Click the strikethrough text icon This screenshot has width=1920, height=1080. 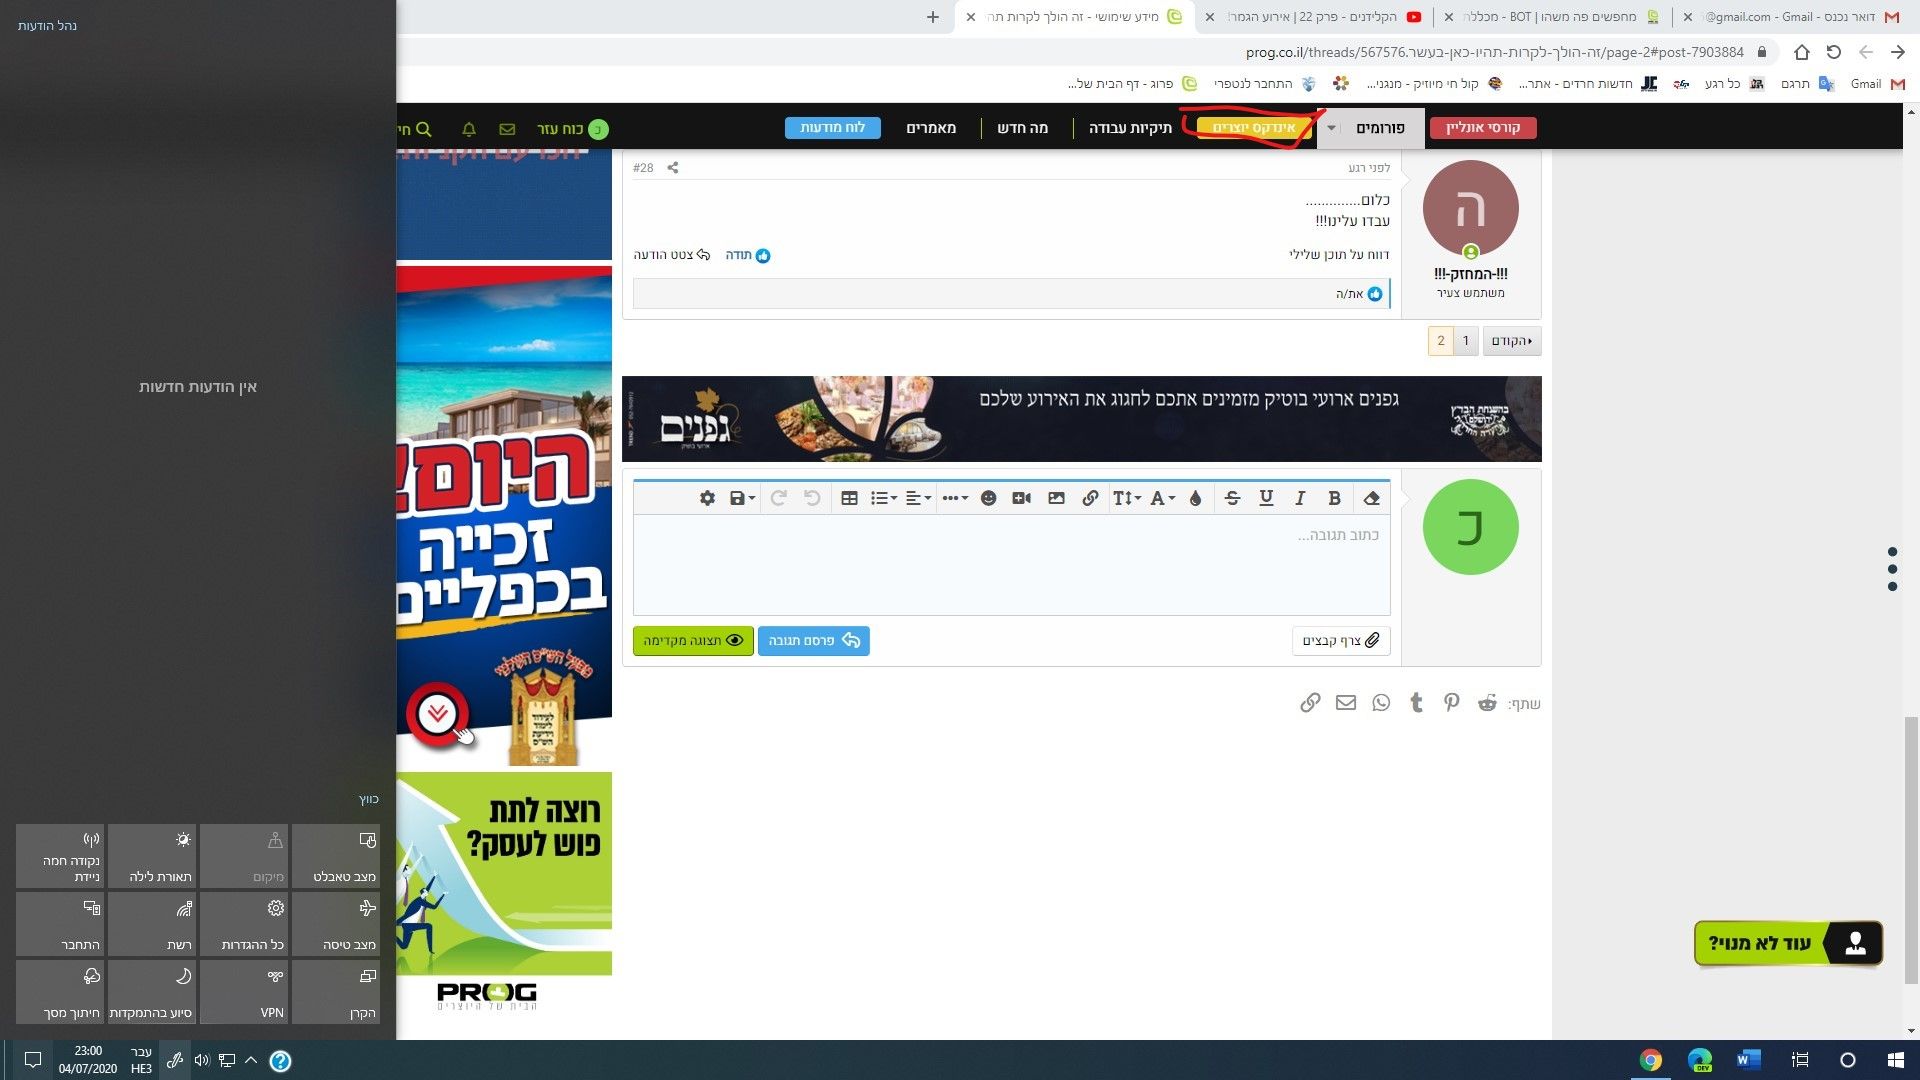(x=1232, y=498)
